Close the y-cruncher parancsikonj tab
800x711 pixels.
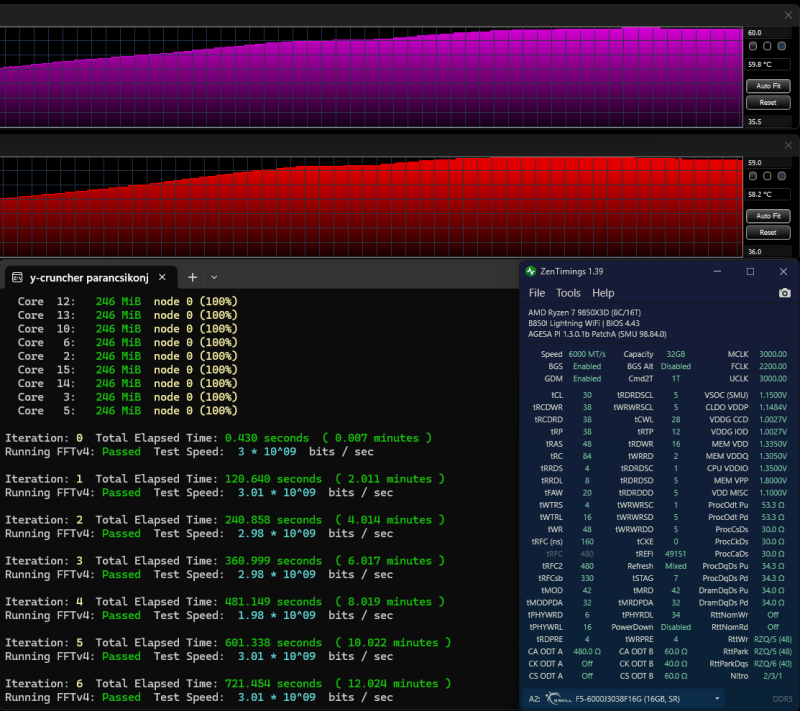[x=162, y=277]
